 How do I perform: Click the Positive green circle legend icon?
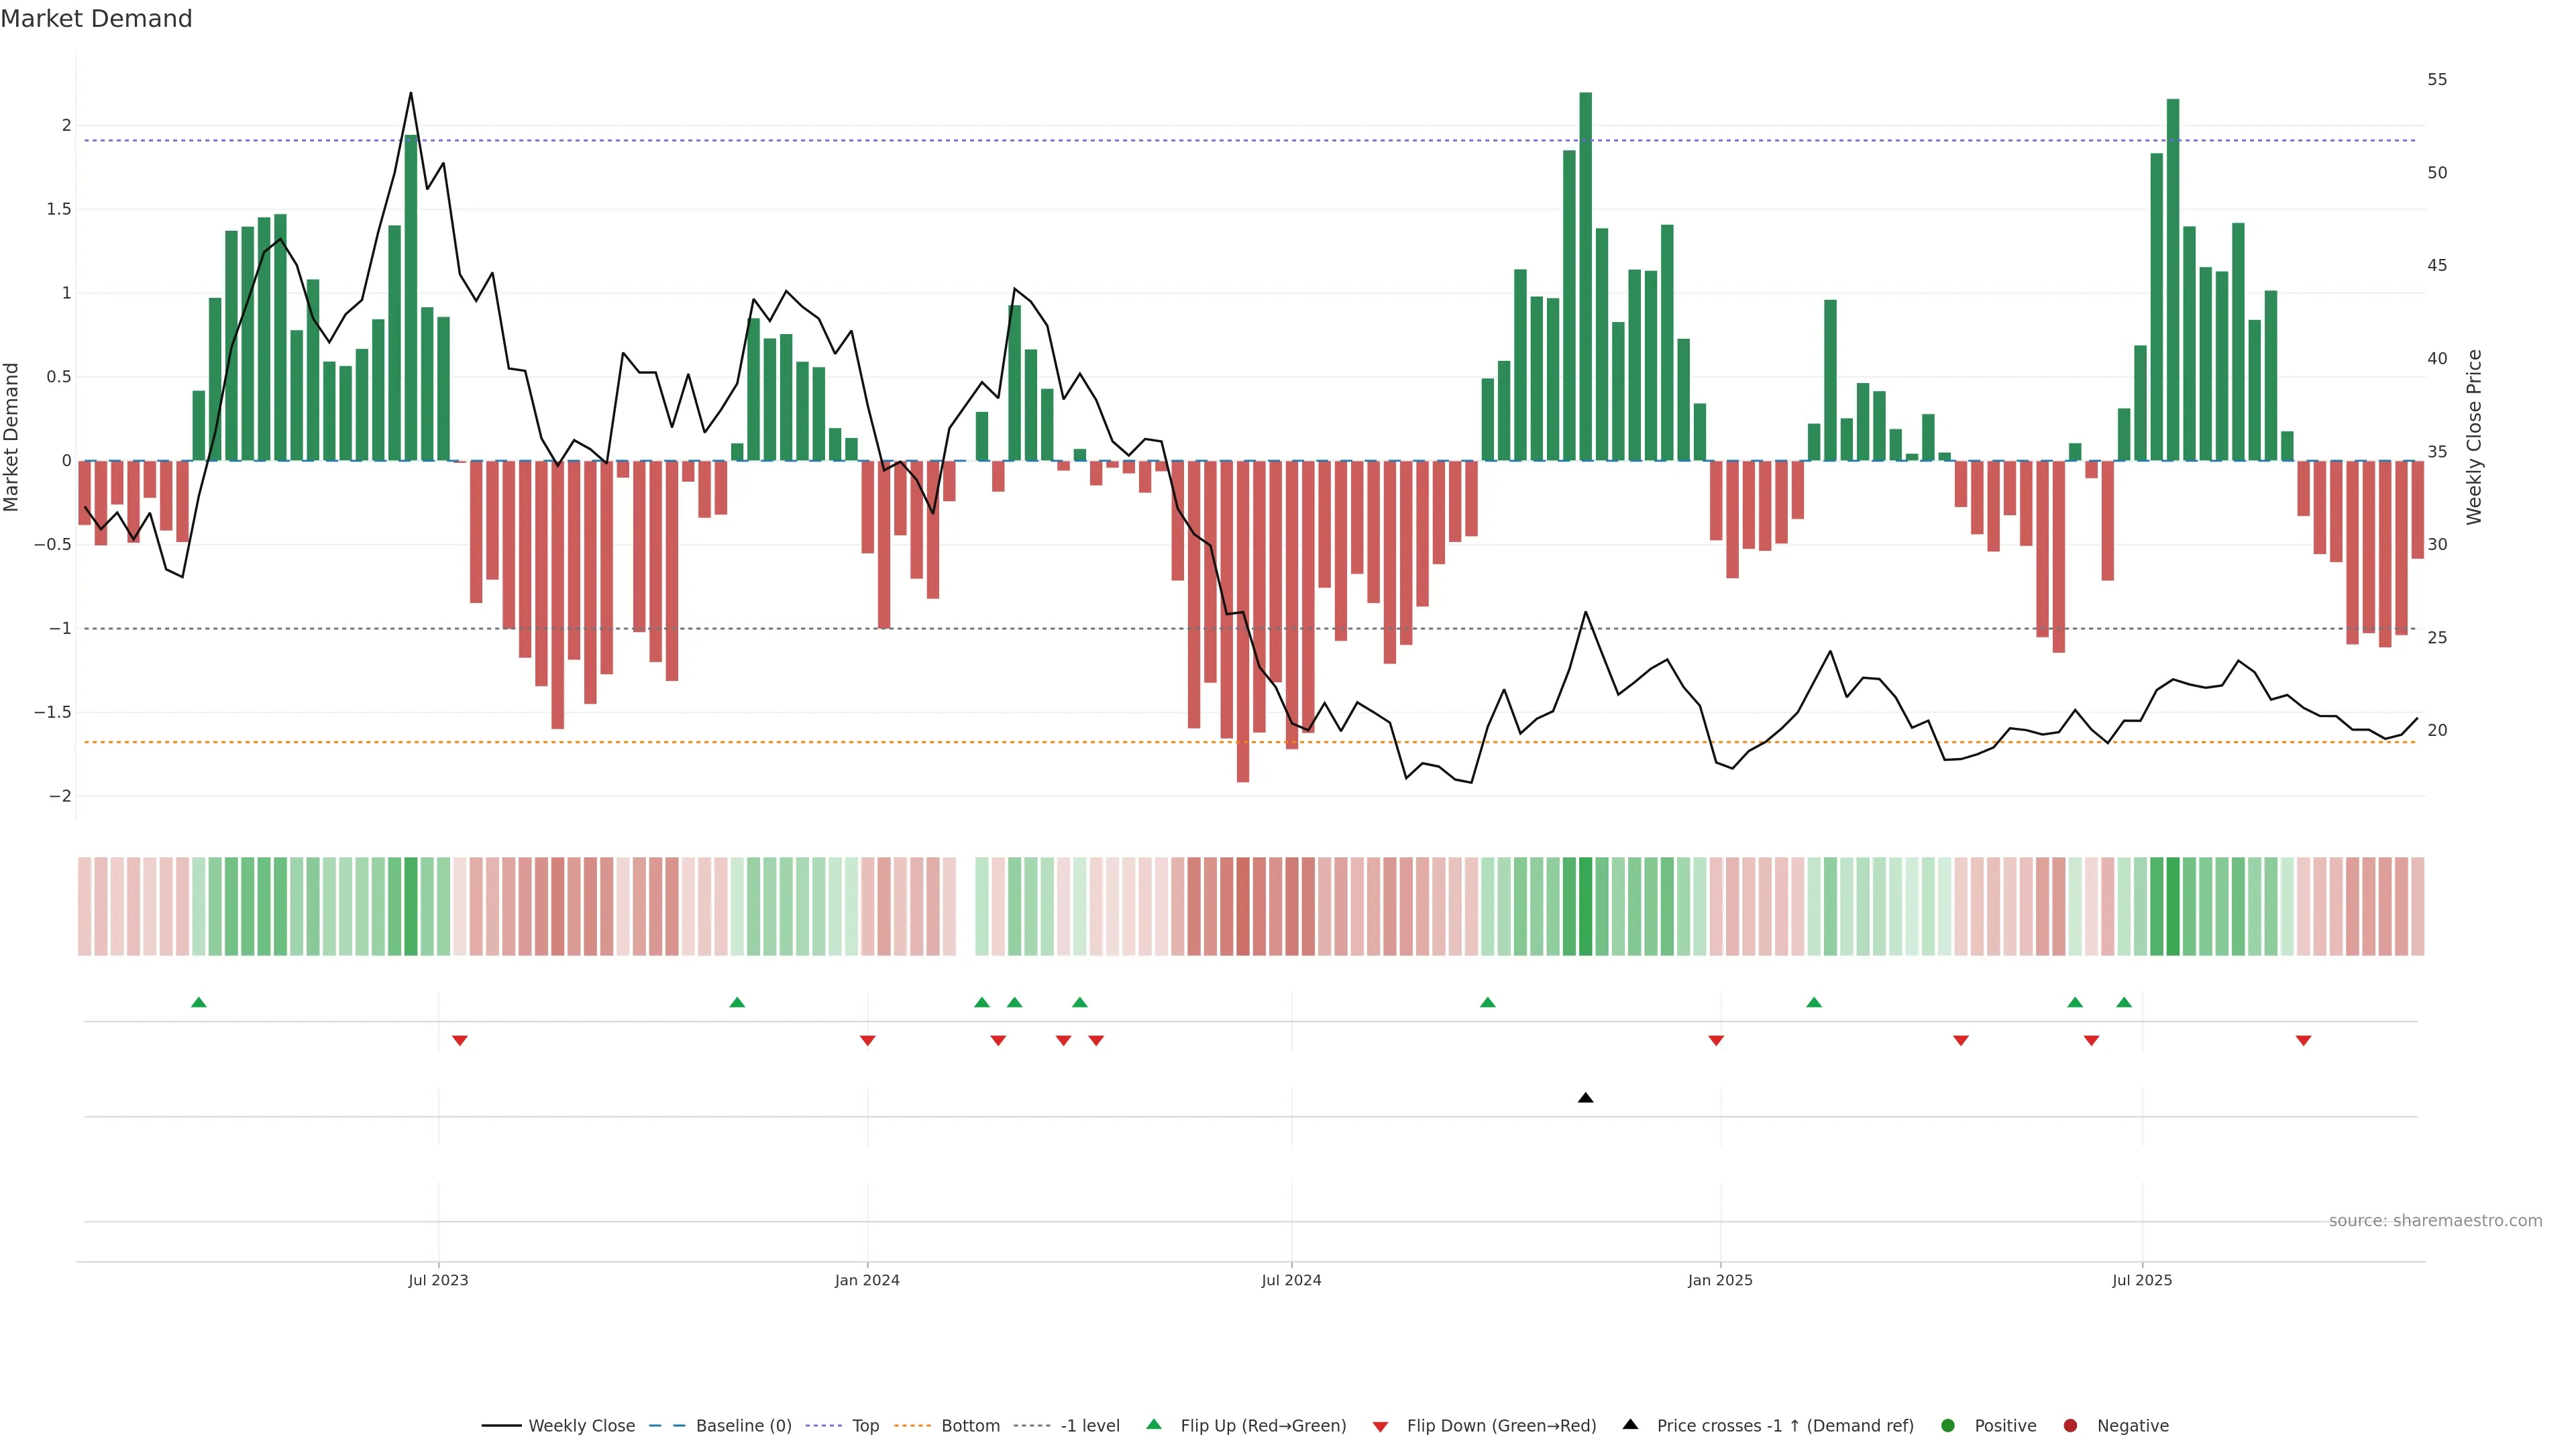click(x=1947, y=1426)
